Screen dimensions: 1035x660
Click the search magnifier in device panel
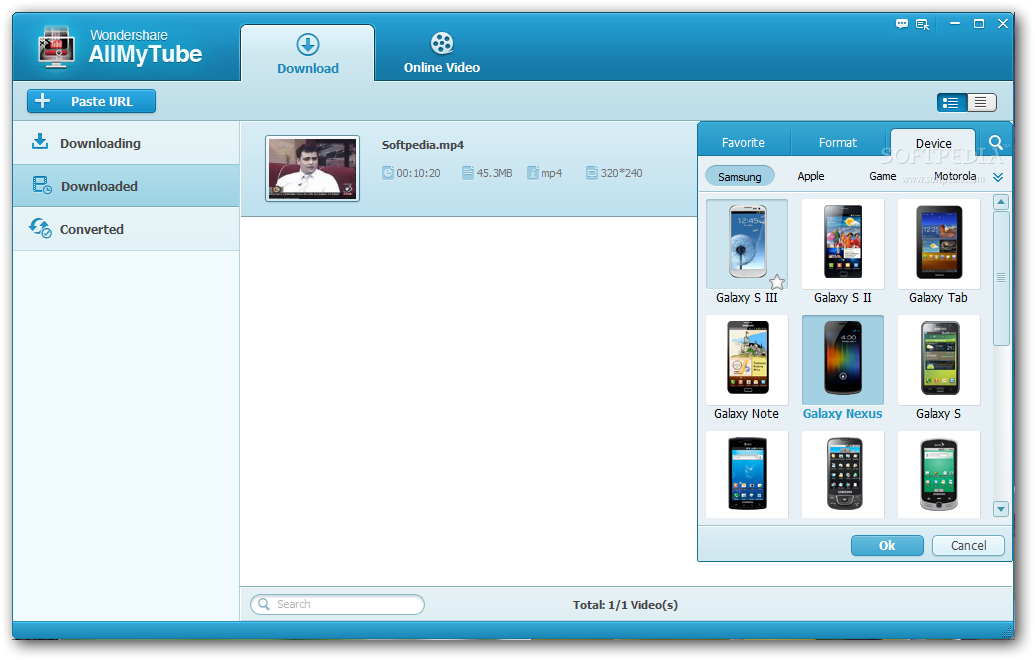995,142
